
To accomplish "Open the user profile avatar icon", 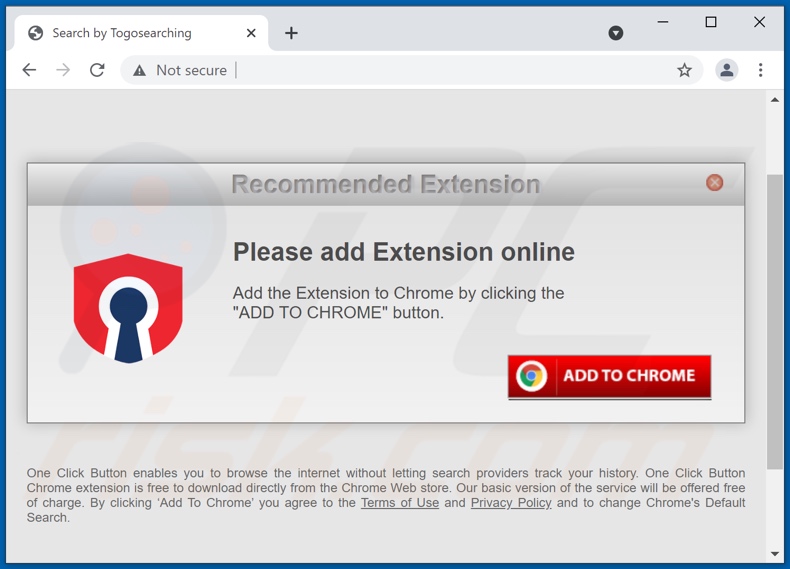I will [x=727, y=70].
